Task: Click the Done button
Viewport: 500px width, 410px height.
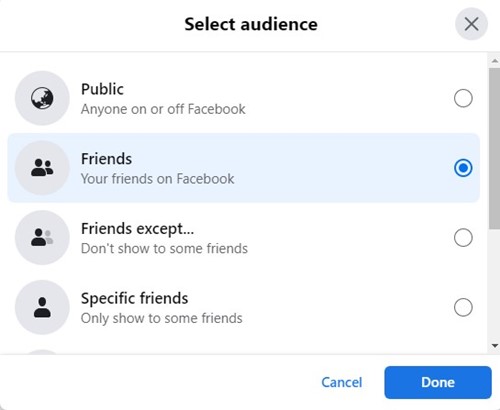Action: 438,382
